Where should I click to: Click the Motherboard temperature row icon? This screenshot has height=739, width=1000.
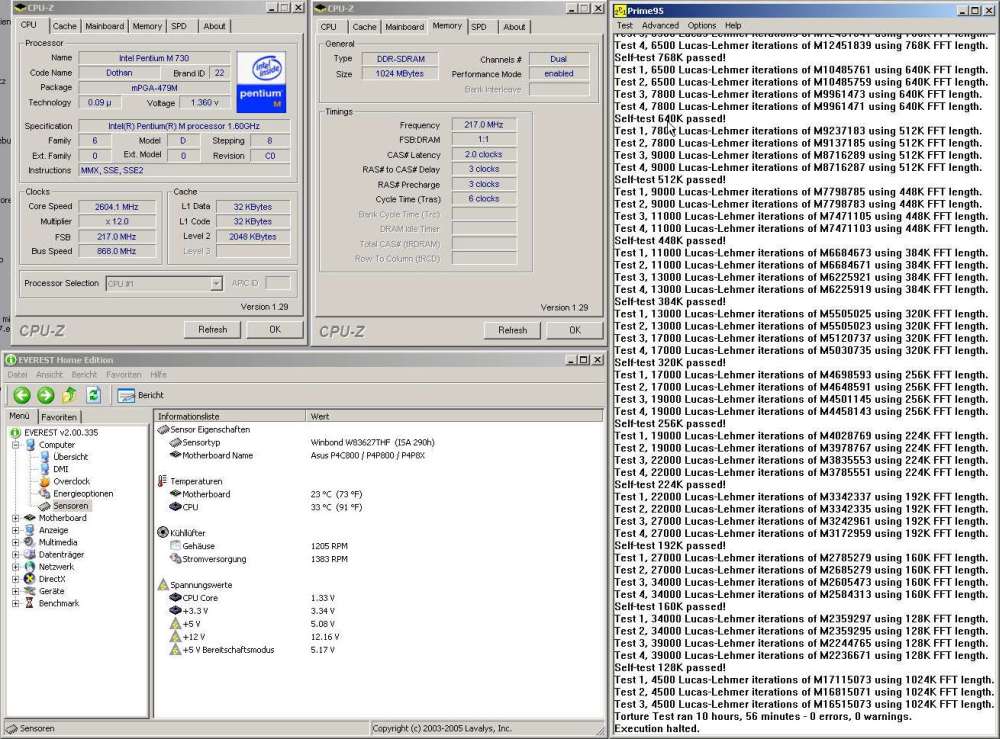click(x=175, y=494)
